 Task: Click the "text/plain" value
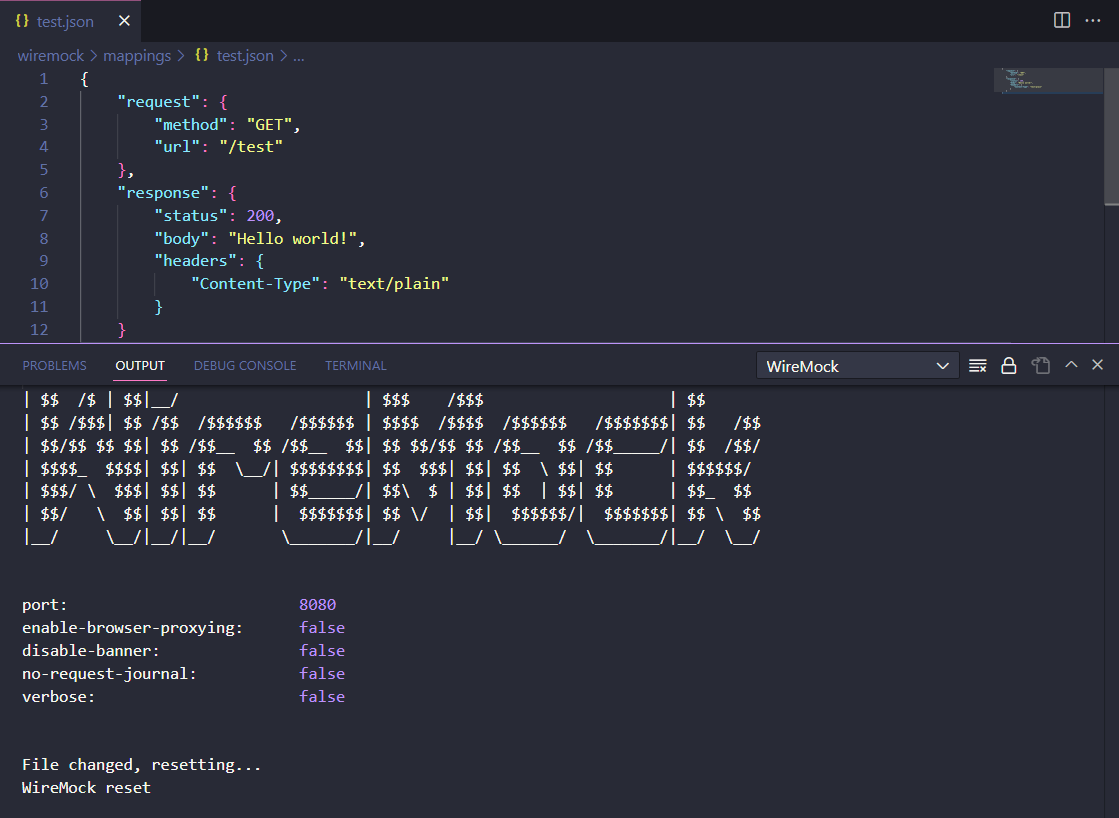point(394,284)
